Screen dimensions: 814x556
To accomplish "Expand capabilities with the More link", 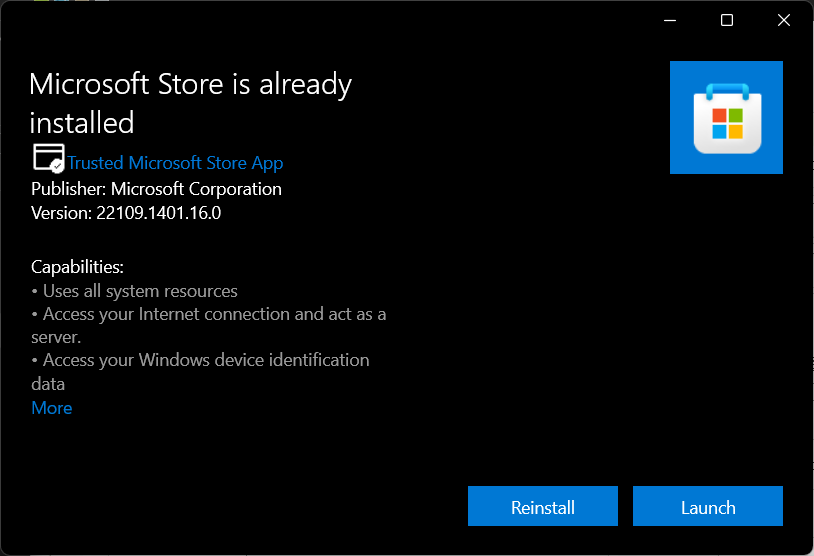I will tap(52, 408).
